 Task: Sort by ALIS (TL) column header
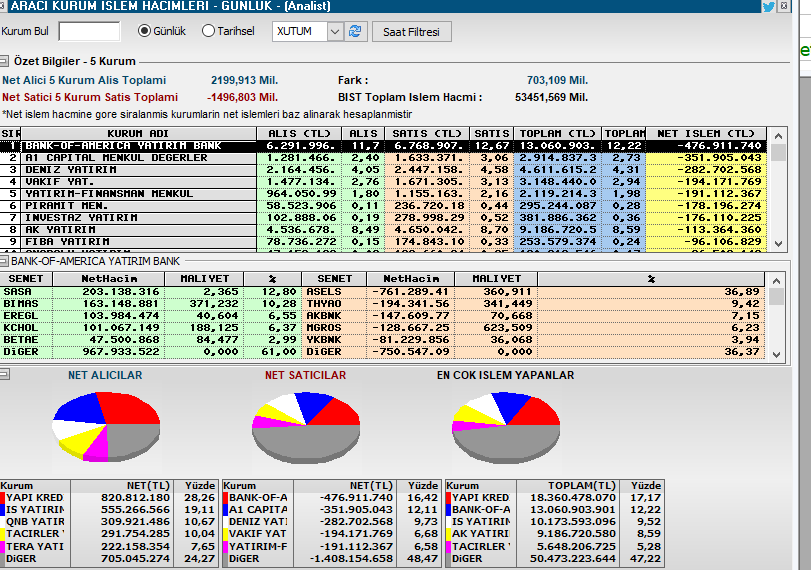[x=299, y=133]
